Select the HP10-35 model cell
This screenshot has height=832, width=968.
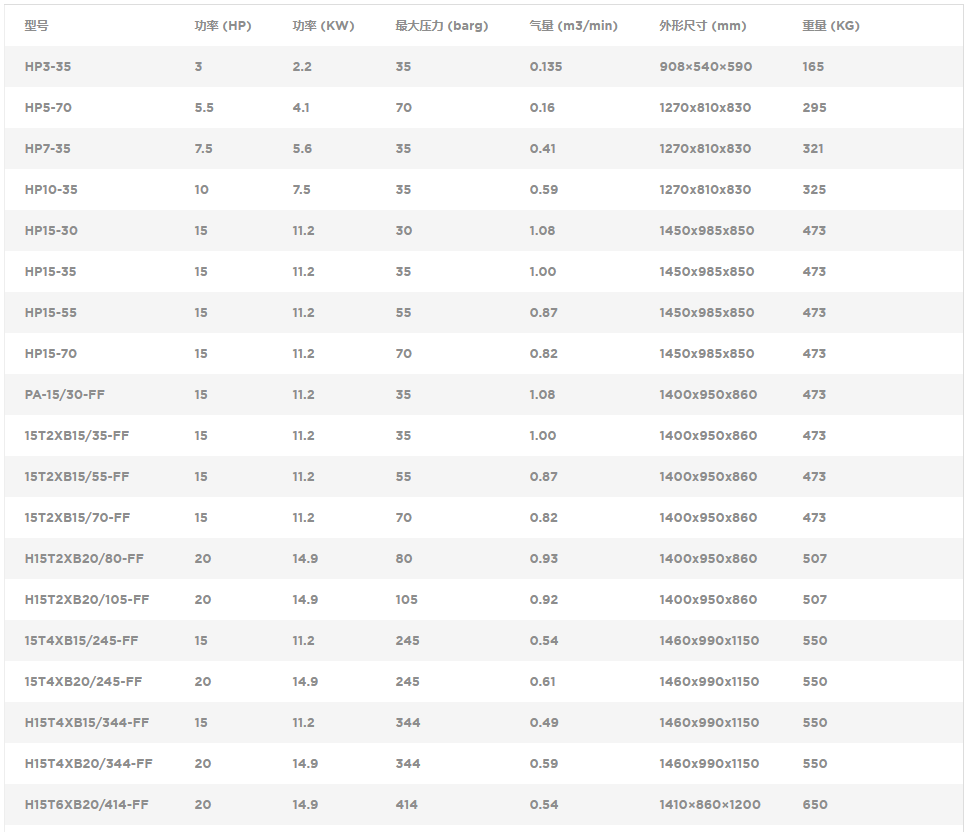click(51, 190)
